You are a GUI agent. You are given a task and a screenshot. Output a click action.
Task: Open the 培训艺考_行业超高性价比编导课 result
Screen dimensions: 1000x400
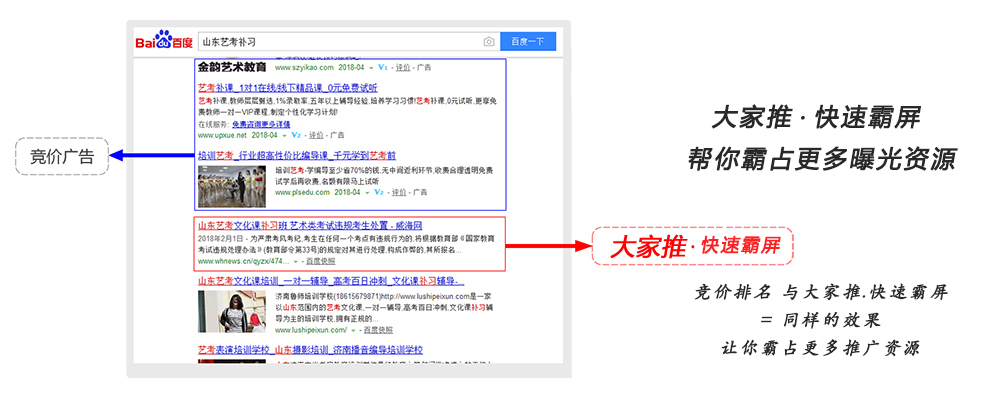297,155
